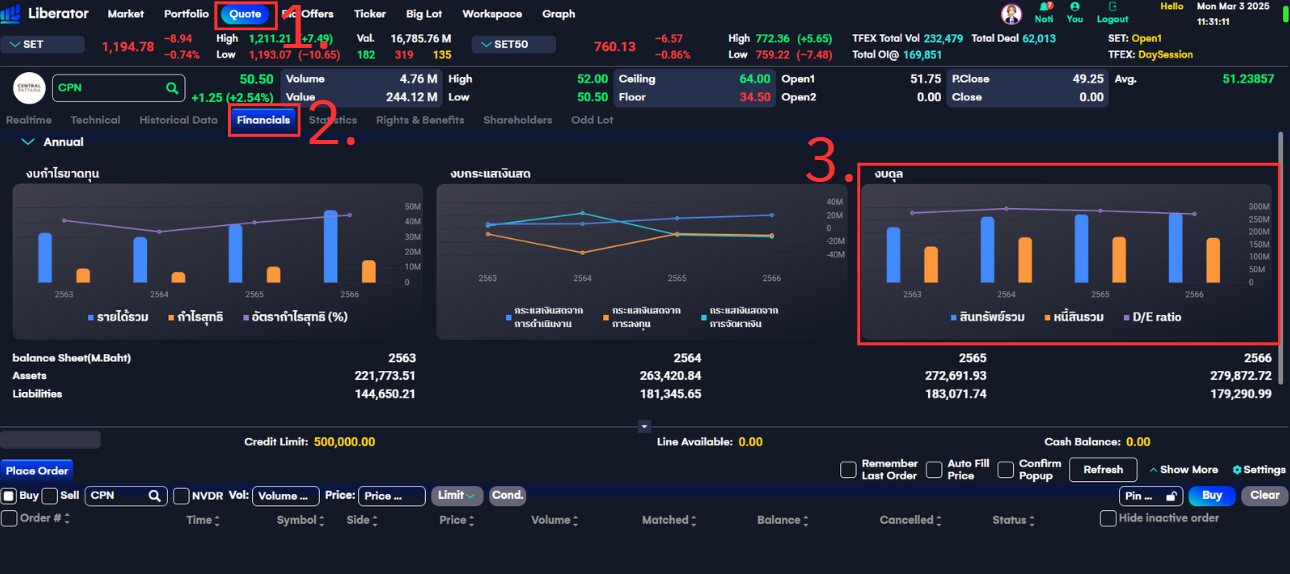Open the Market menu
Screen dimensions: 1290x574
tap(125, 14)
